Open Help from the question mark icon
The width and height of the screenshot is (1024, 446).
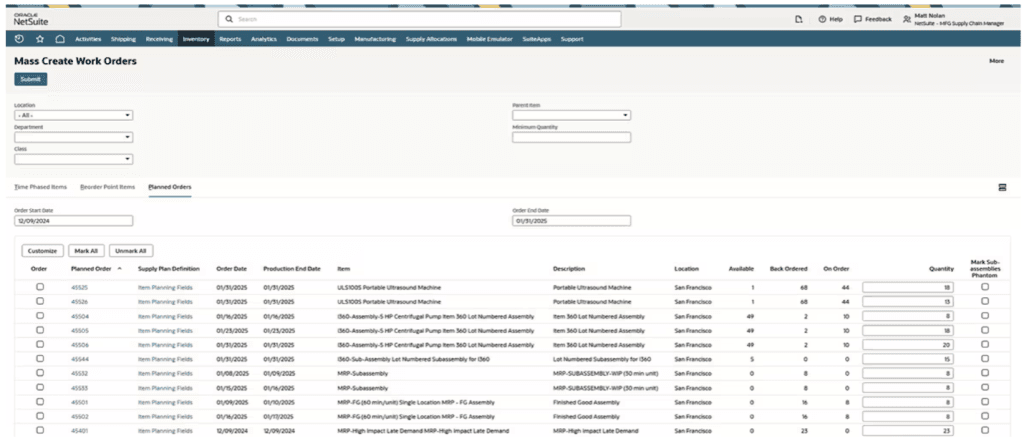point(822,19)
